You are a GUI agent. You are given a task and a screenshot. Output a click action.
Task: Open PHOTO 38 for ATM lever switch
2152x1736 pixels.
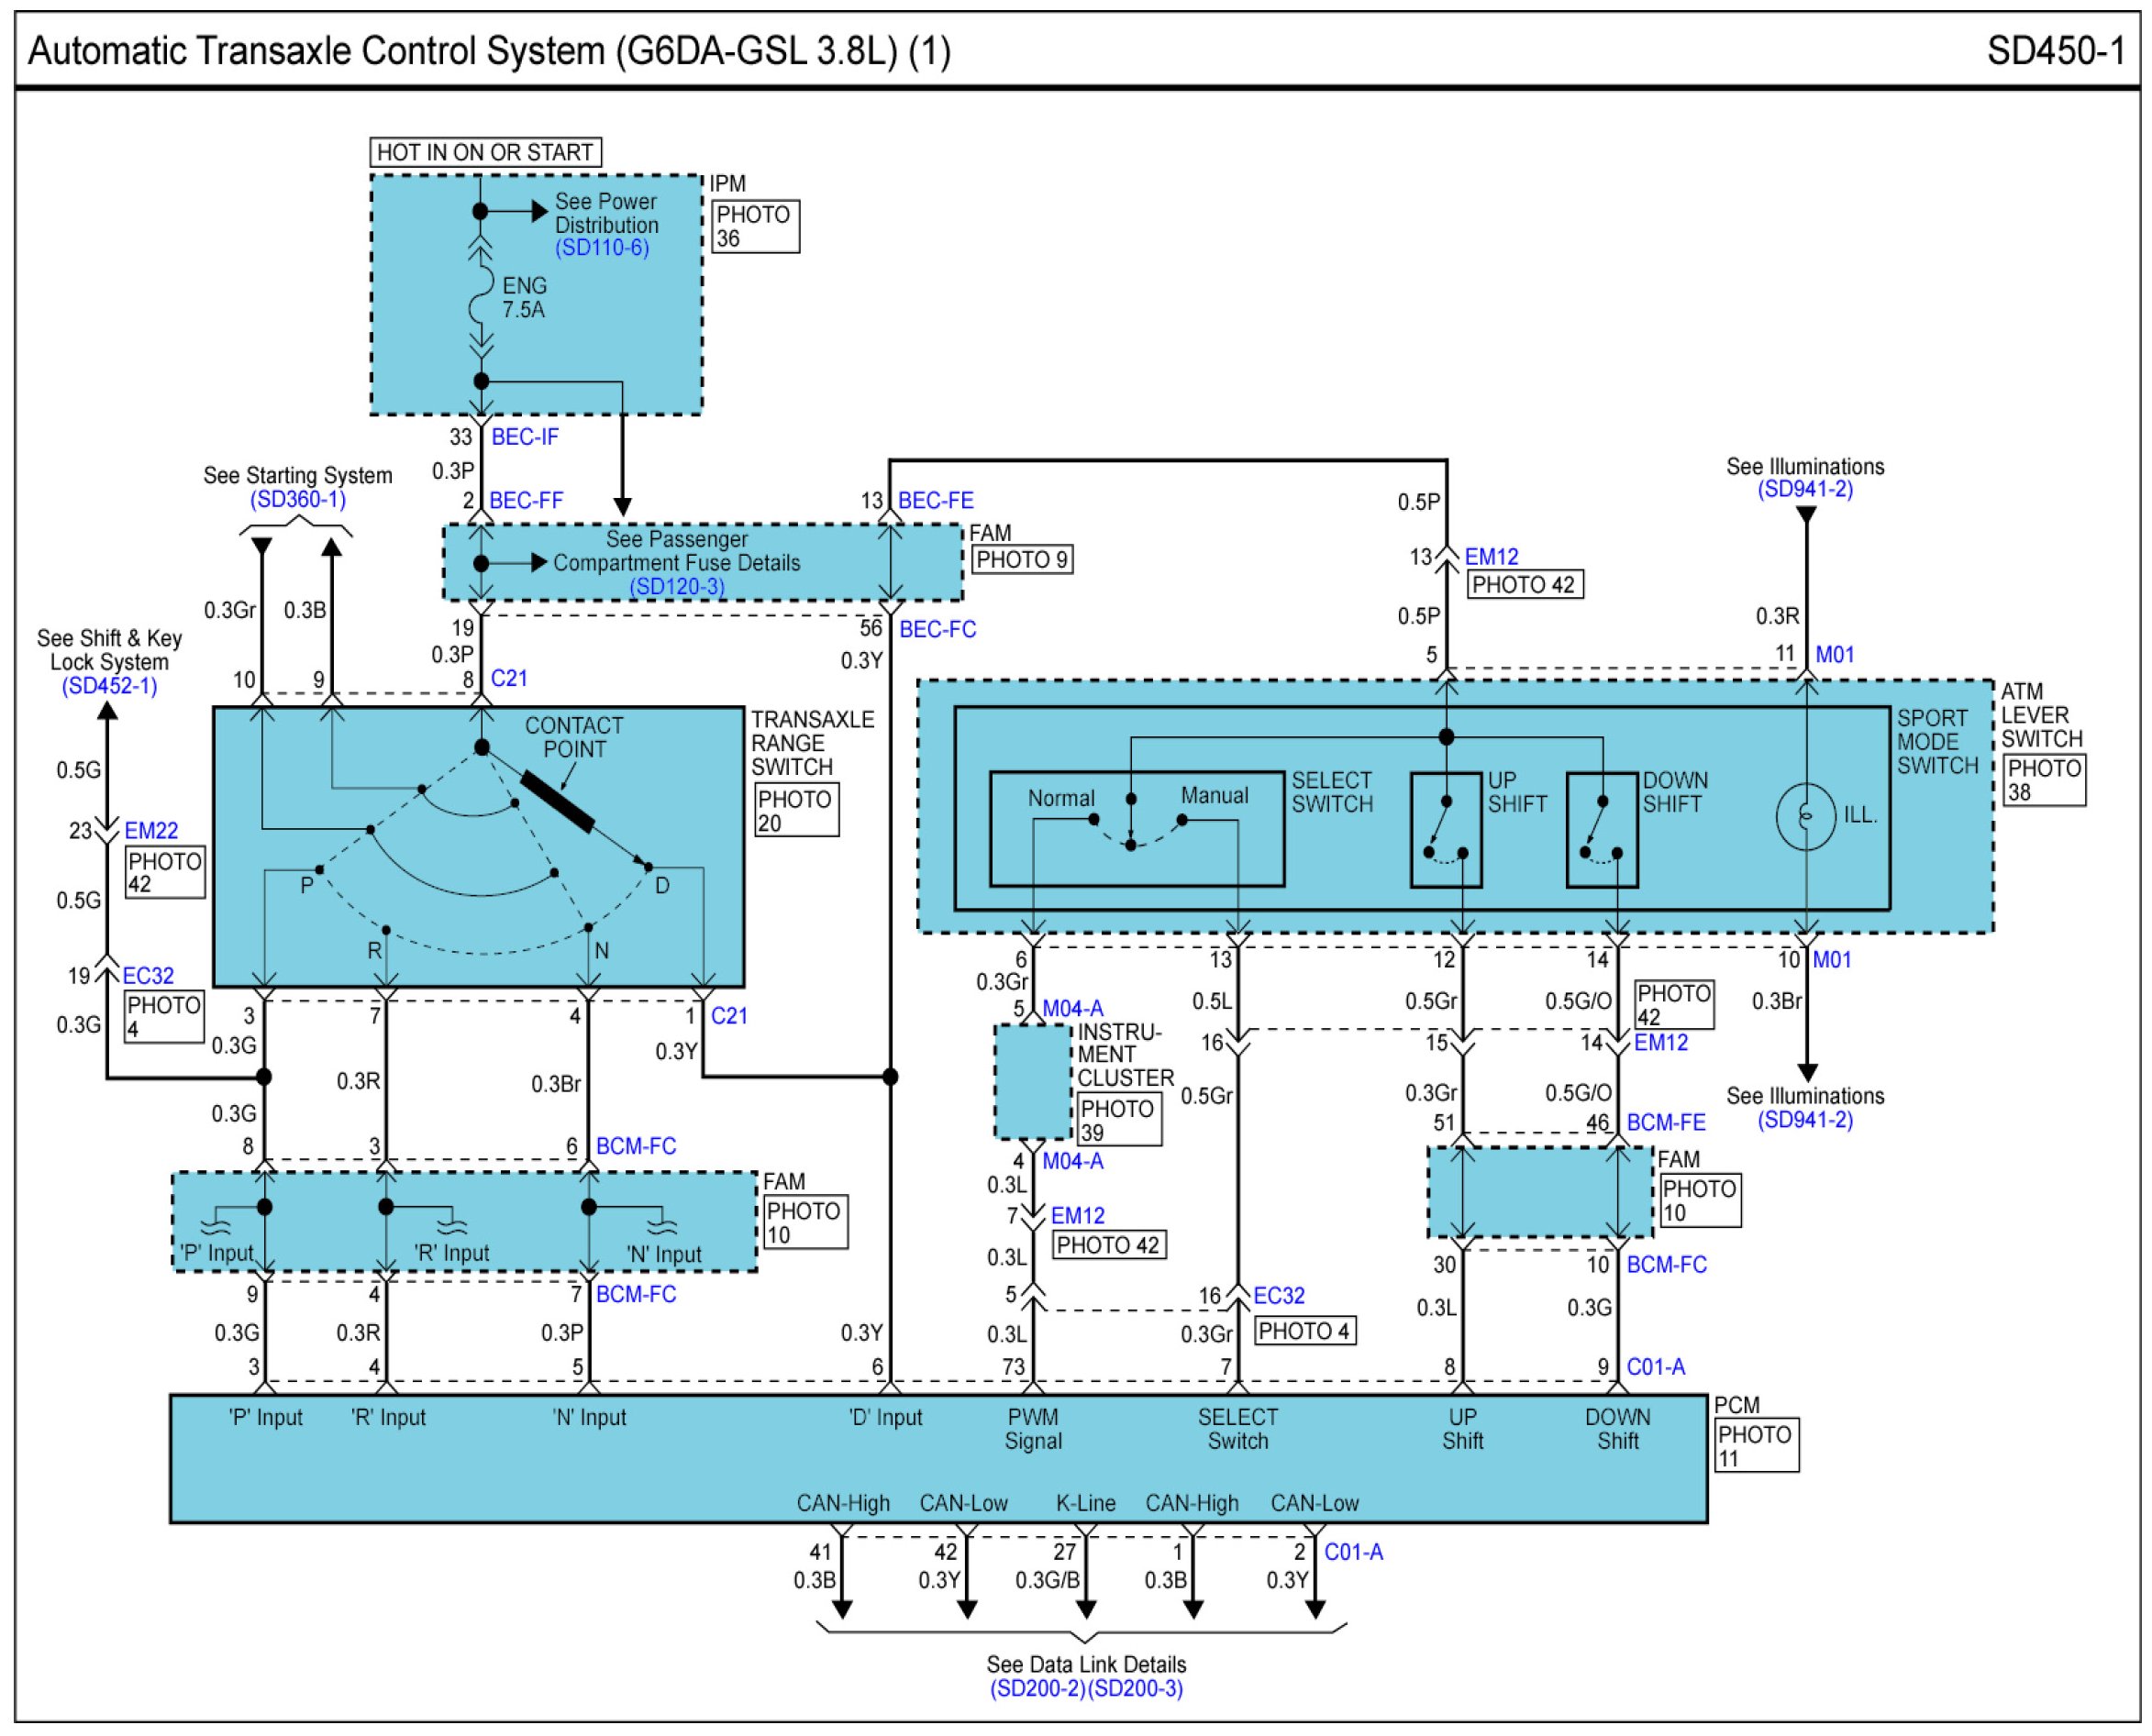click(x=2044, y=780)
